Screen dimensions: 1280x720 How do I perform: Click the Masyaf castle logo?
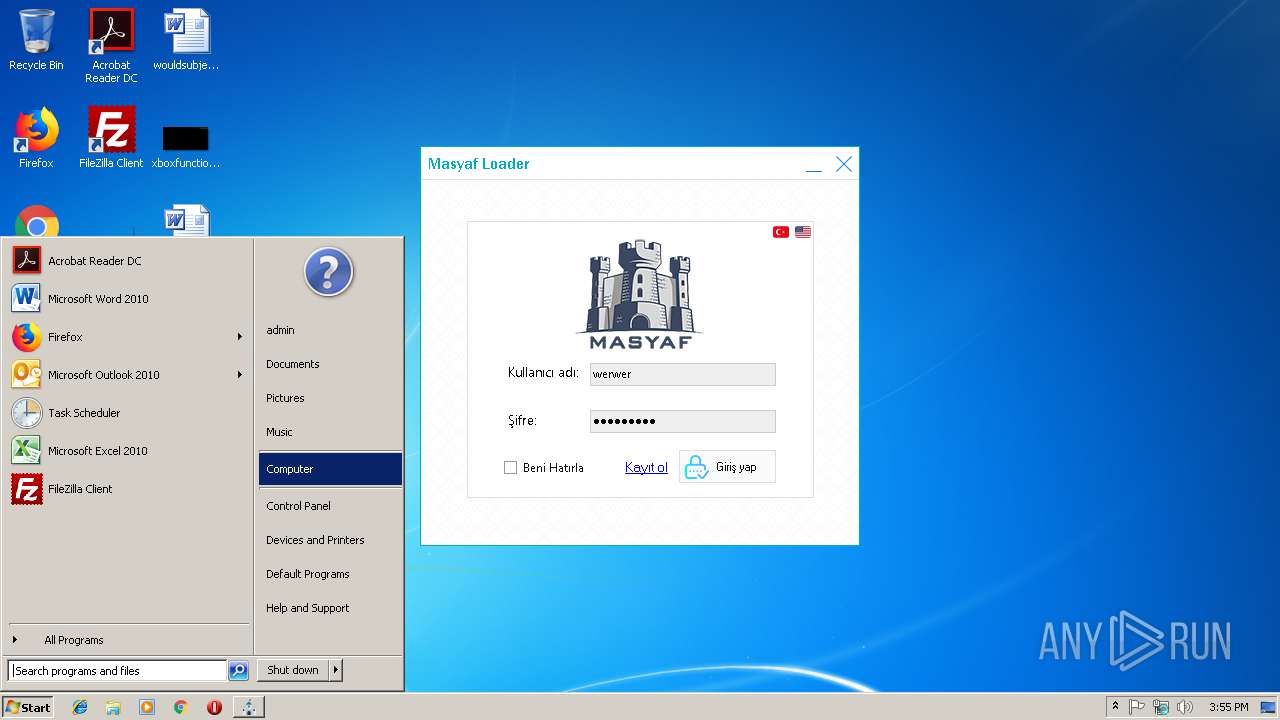tap(640, 294)
